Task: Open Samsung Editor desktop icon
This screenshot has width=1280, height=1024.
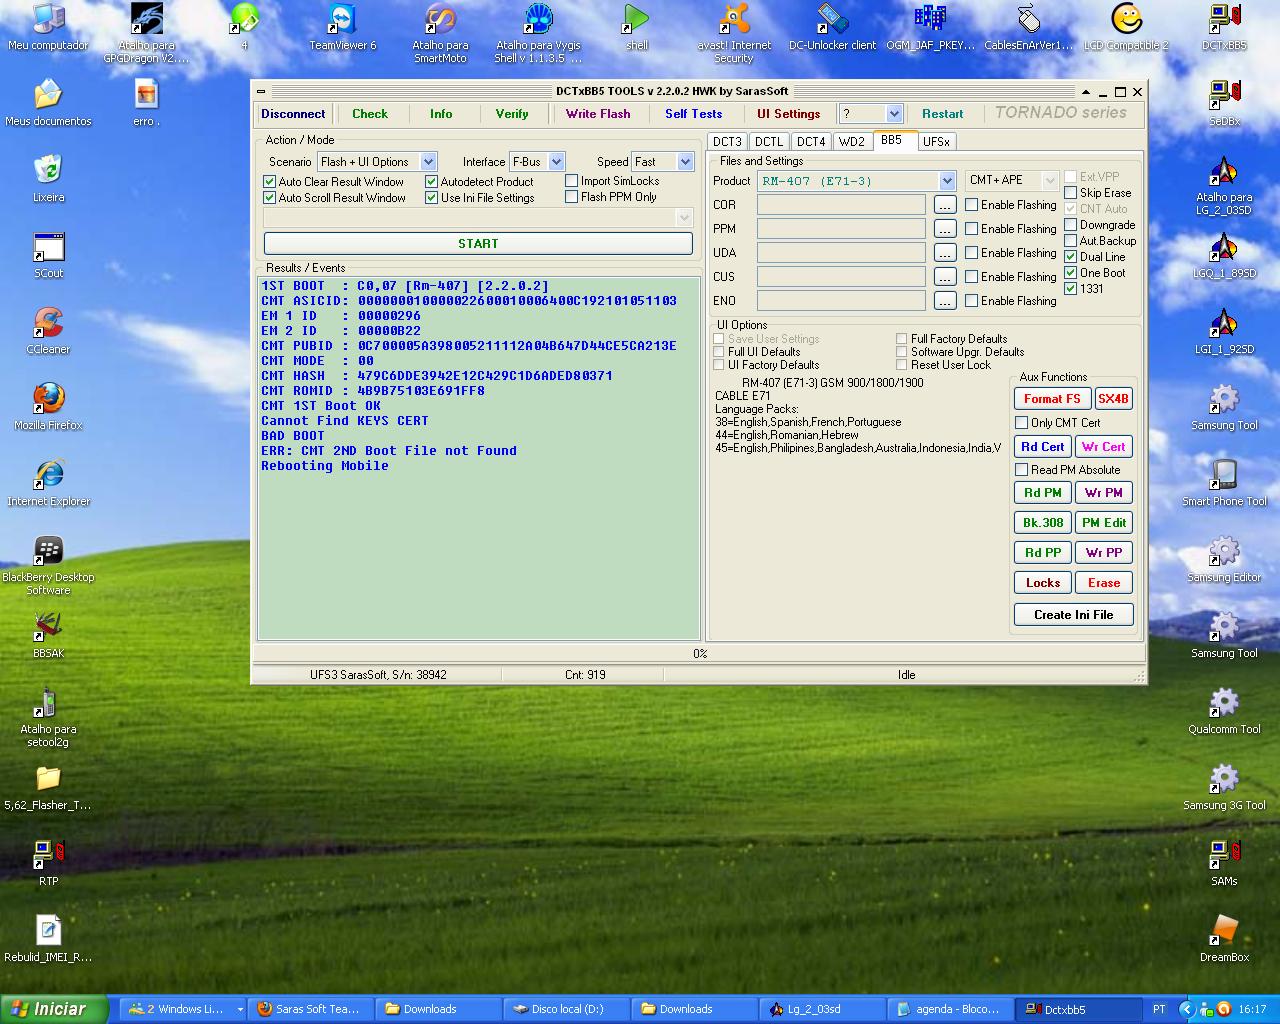Action: tap(1224, 559)
